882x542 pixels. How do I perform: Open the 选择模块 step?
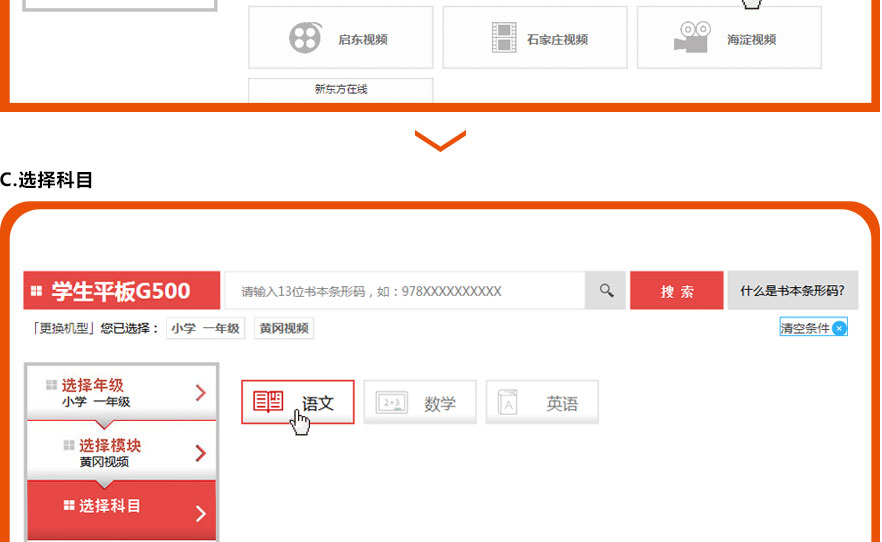(122, 452)
